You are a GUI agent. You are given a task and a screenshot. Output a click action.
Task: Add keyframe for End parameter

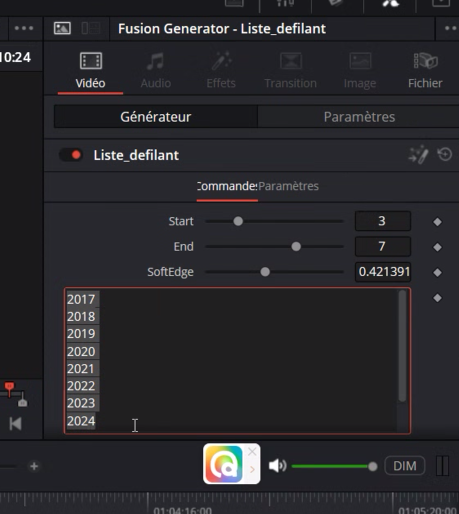437,247
